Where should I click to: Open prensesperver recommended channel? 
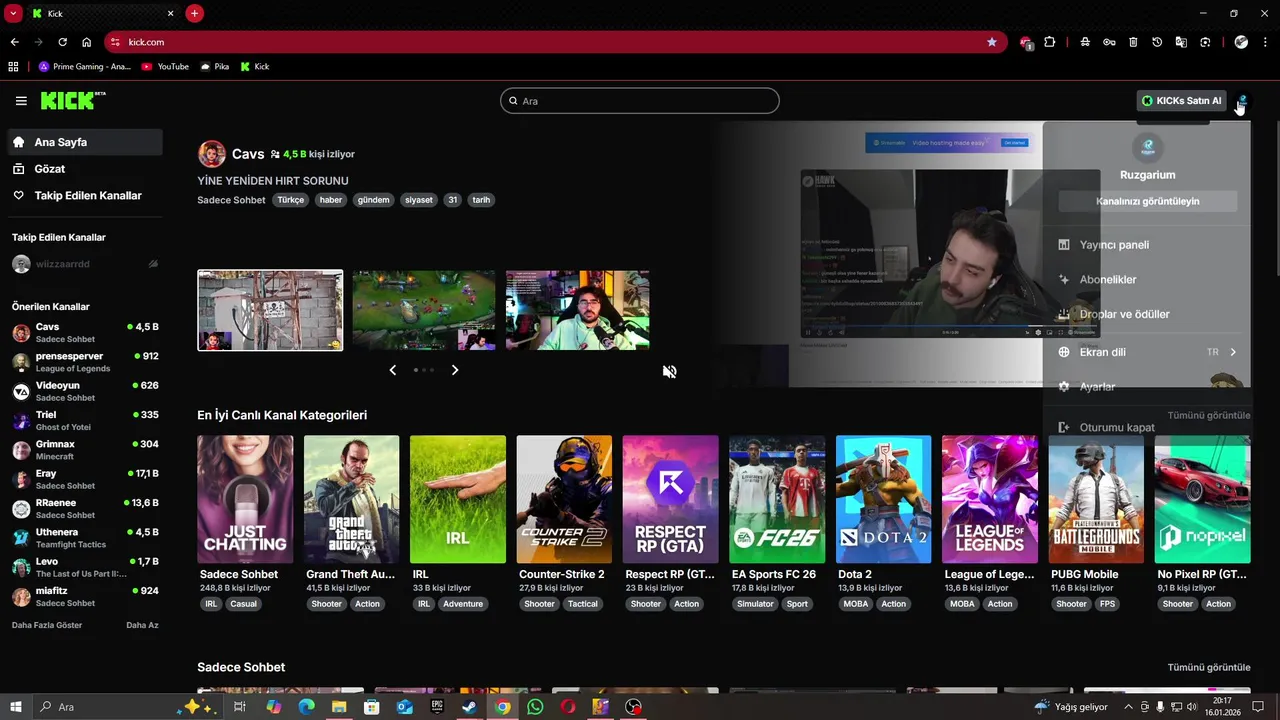click(85, 362)
